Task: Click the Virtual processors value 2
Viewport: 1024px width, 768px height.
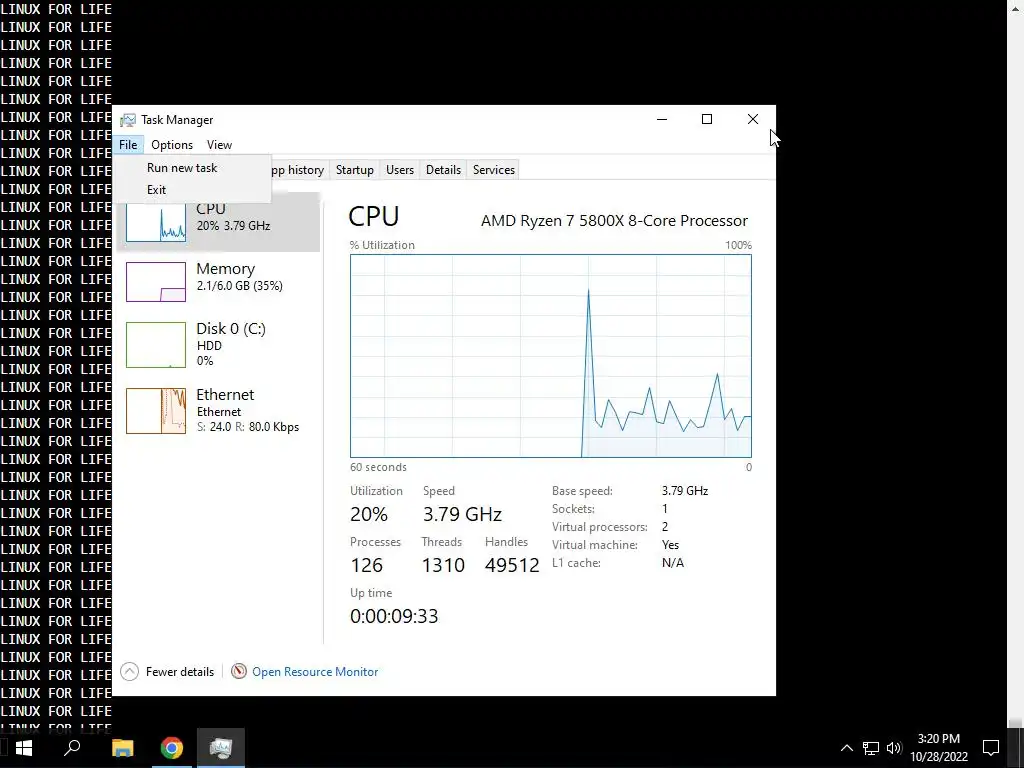Action: 665,527
